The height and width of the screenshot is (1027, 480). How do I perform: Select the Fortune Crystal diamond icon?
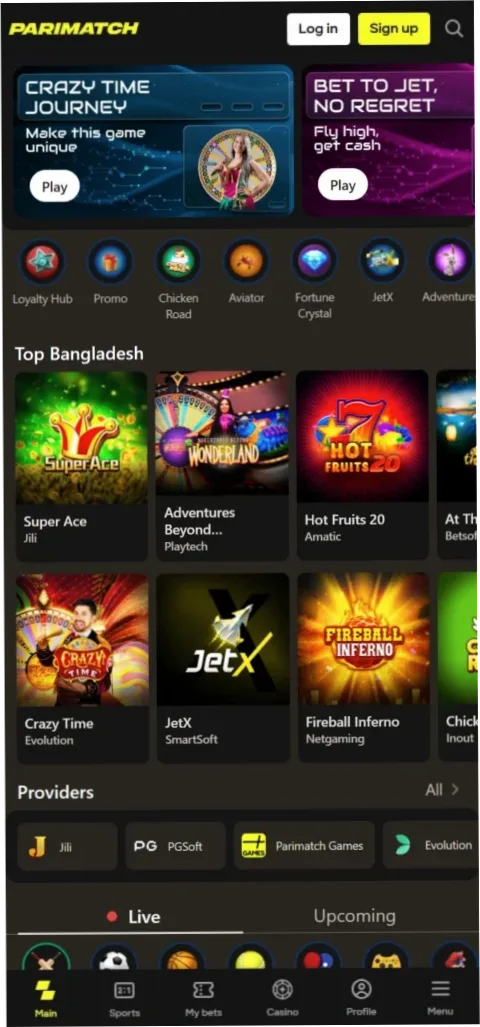pos(314,261)
